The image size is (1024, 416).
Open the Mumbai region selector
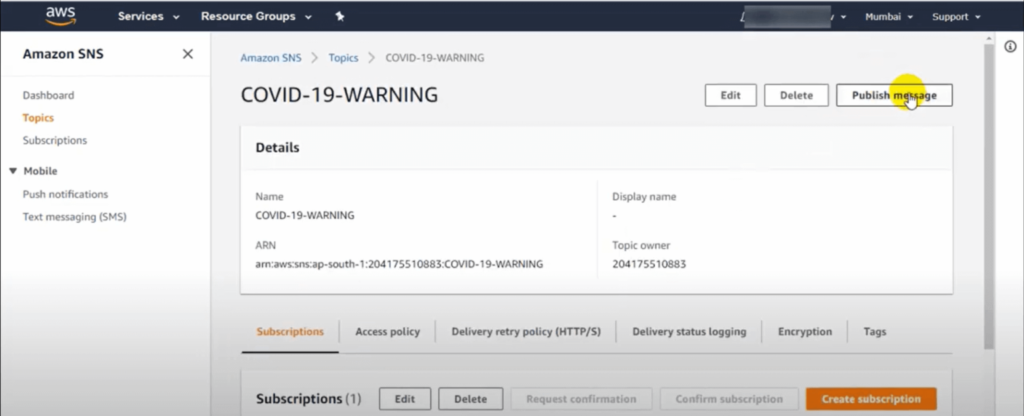point(889,17)
